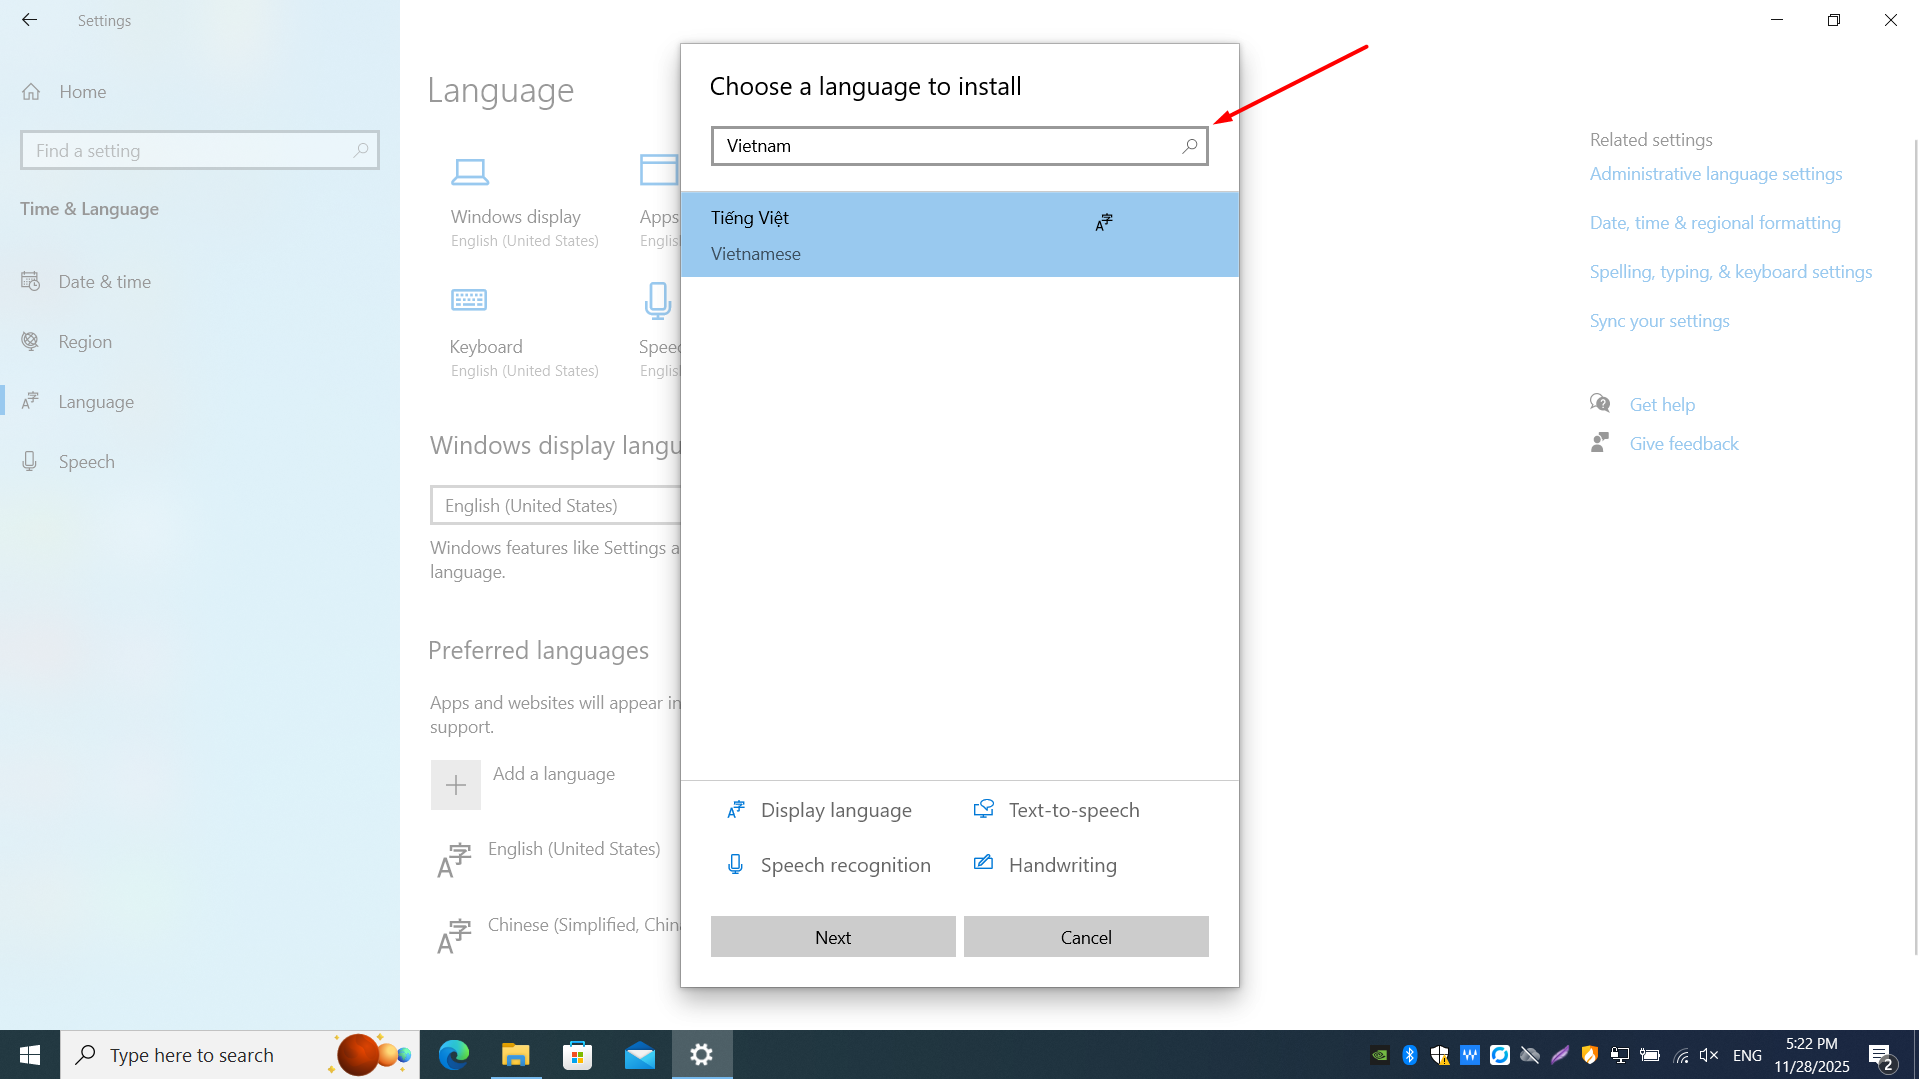Click the Vietnam language search field
Screen dimensions: 1919x1079
click(x=959, y=146)
